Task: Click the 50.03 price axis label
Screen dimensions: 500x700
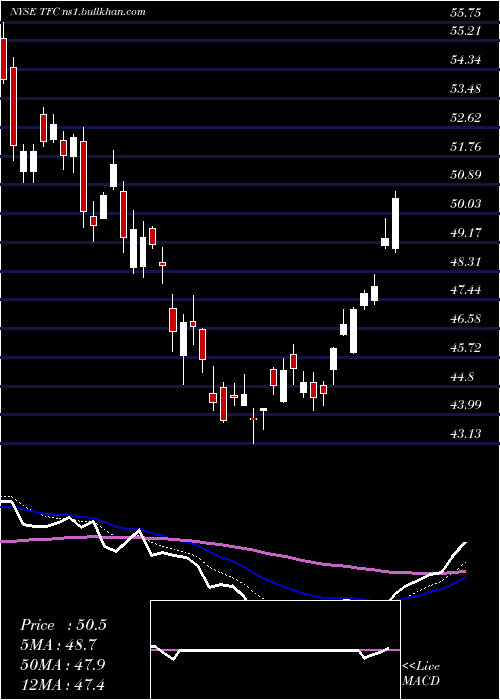Action: [x=466, y=204]
